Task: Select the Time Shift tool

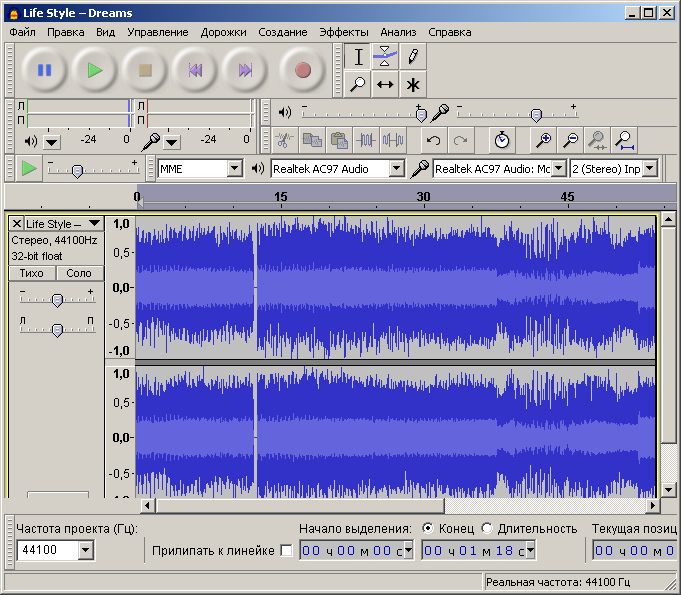Action: click(x=385, y=84)
